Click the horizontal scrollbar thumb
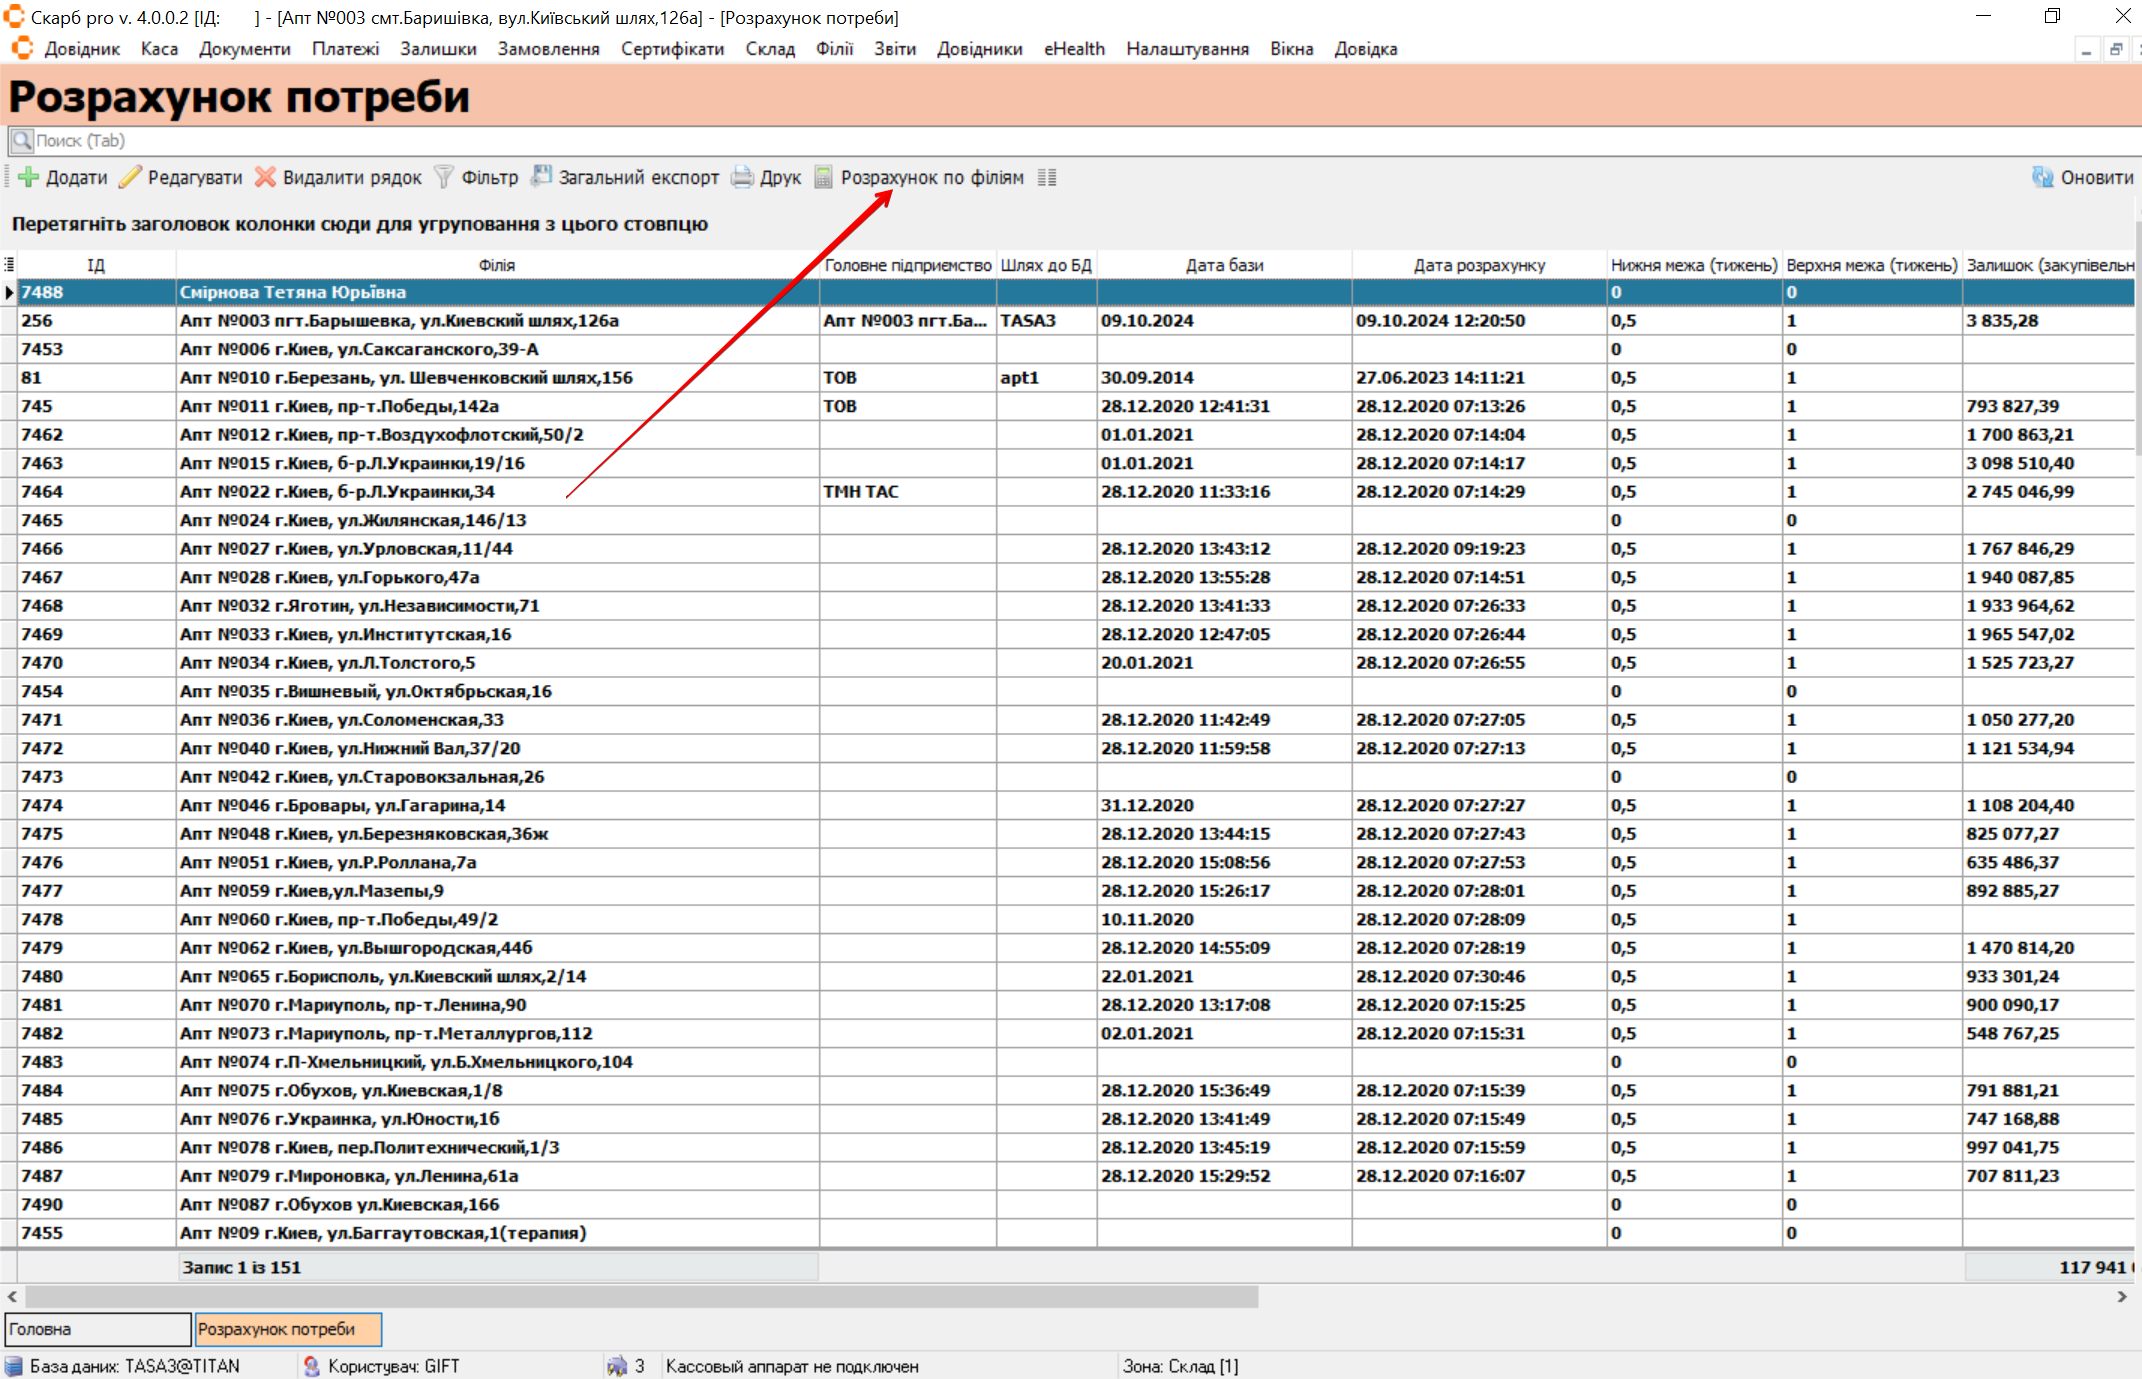Image resolution: width=2142 pixels, height=1379 pixels. (640, 1296)
